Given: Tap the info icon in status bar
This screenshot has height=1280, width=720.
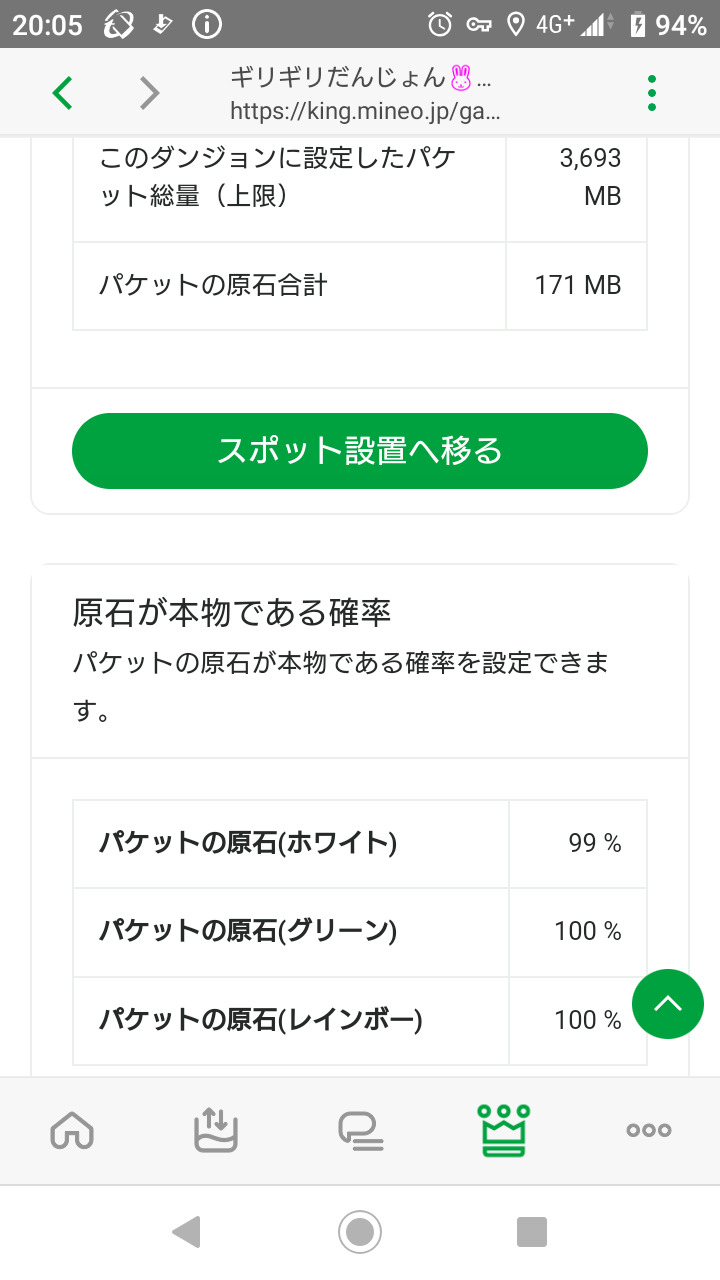Looking at the screenshot, I should [206, 25].
